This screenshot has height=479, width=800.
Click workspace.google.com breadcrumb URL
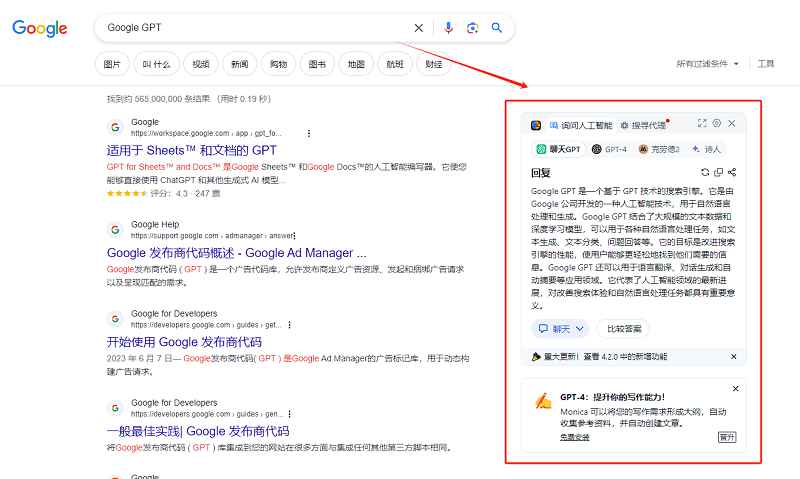click(x=206, y=134)
